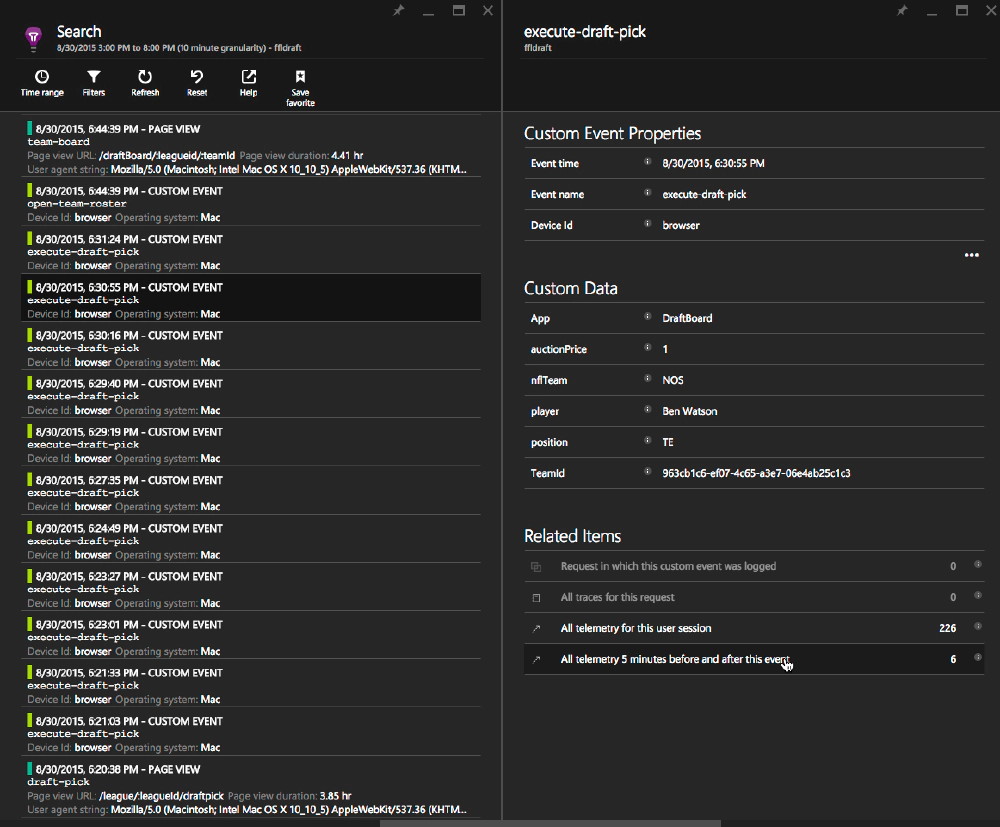Screen dimensions: 1000x827
Task: Click the Event name value execute-draft-pick
Action: [x=704, y=194]
